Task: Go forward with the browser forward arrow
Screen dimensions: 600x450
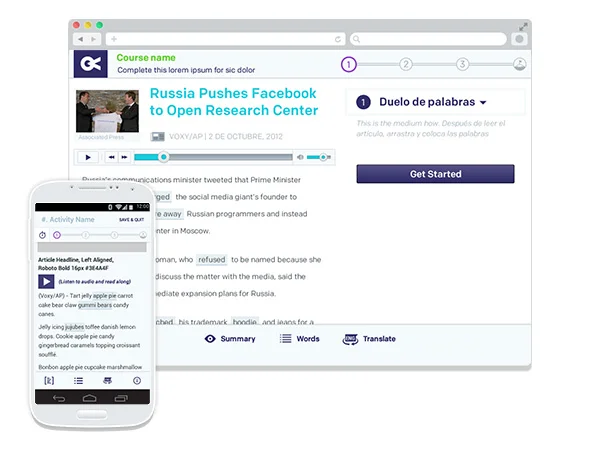Action: [93, 39]
